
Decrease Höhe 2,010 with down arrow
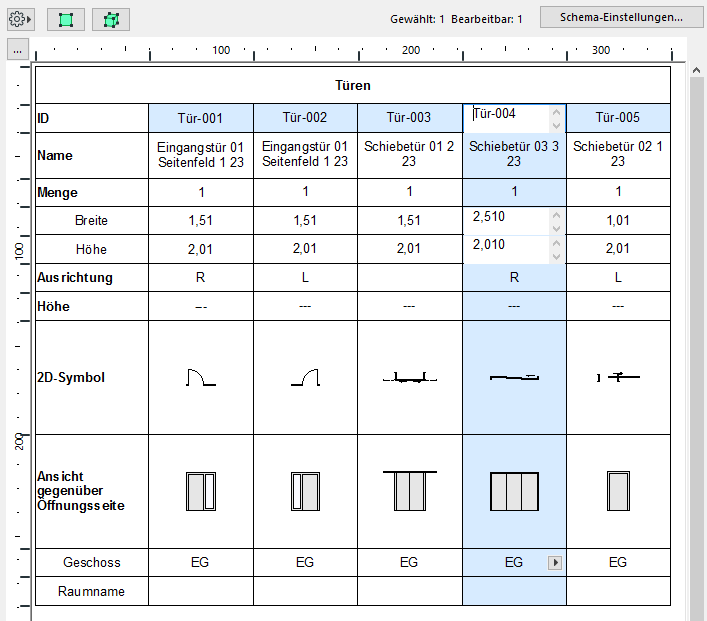[556, 257]
